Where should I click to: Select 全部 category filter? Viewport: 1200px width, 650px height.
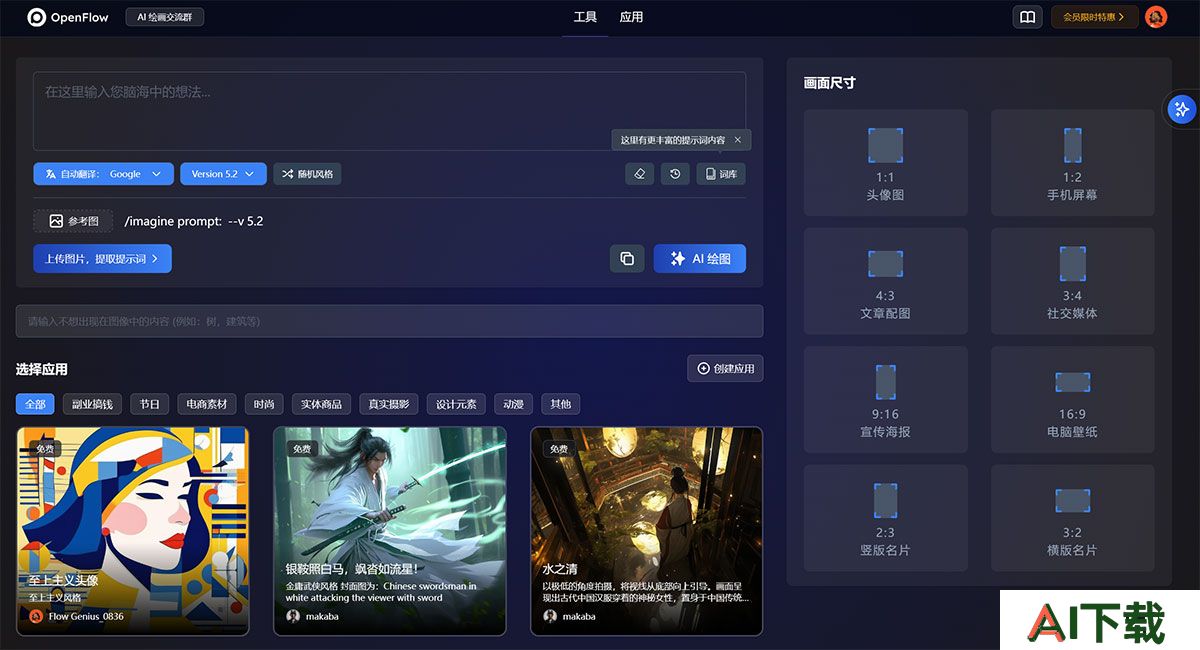click(35, 404)
